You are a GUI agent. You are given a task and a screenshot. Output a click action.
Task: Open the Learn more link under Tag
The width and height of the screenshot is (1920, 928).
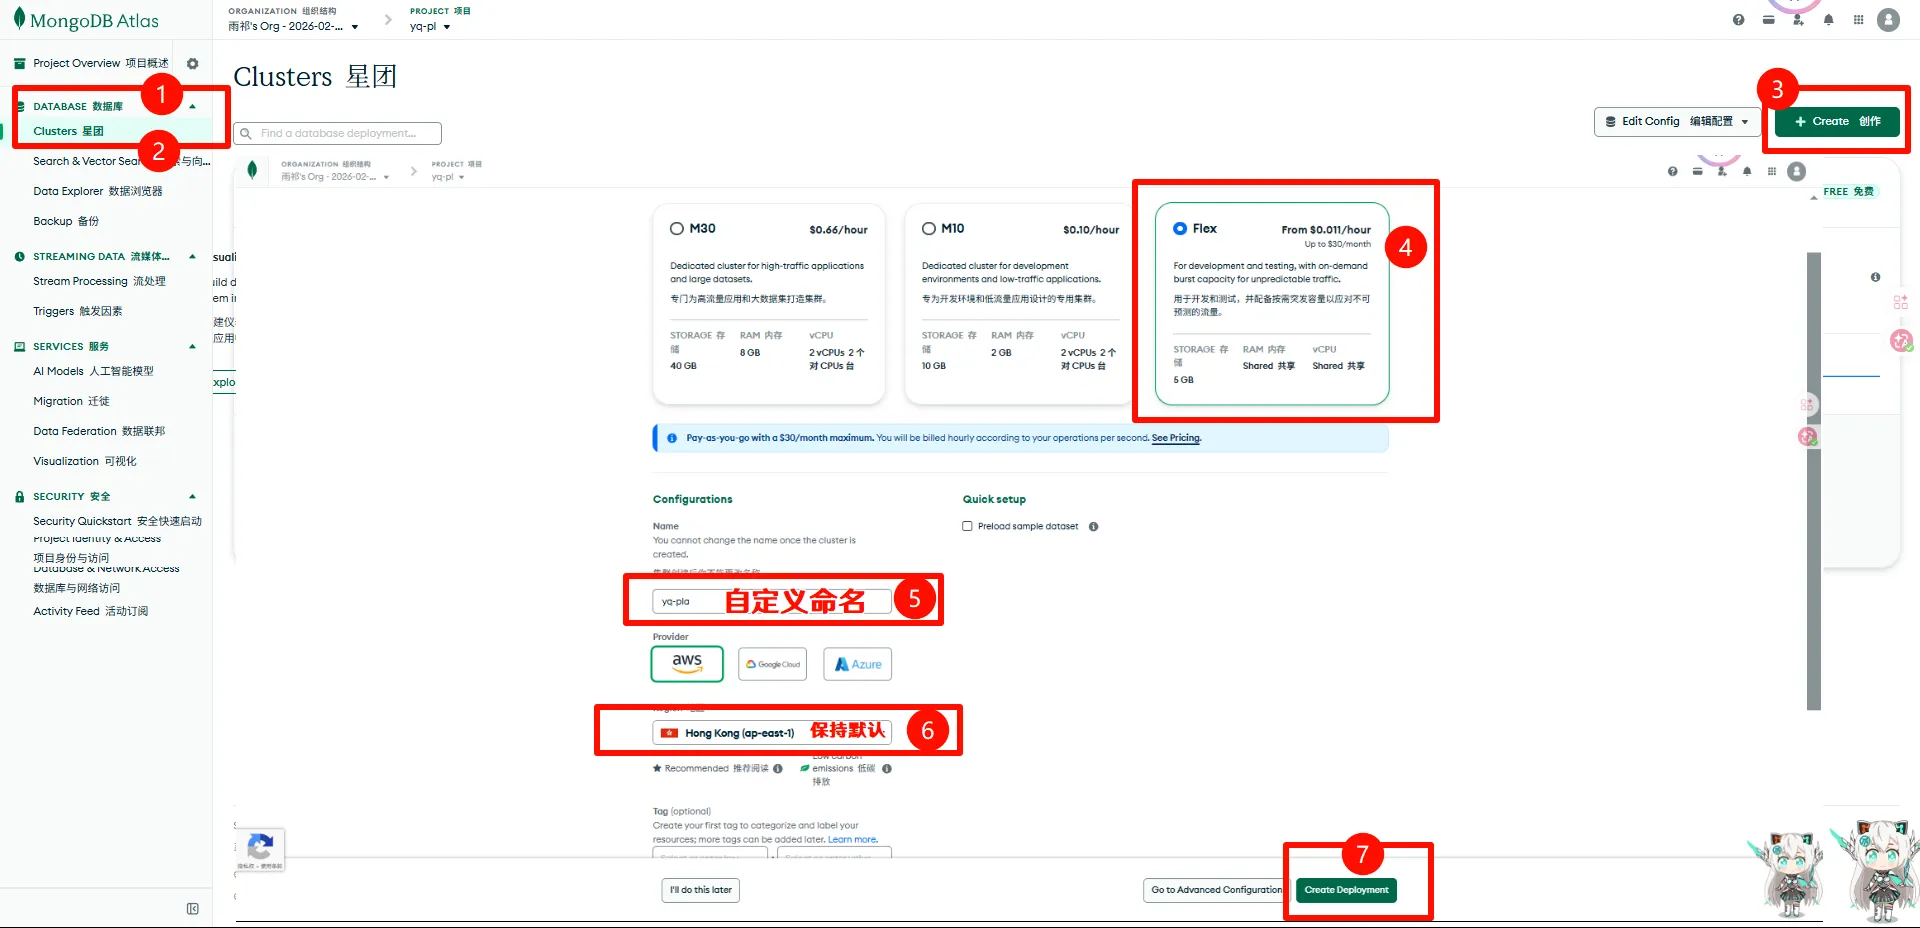(853, 840)
